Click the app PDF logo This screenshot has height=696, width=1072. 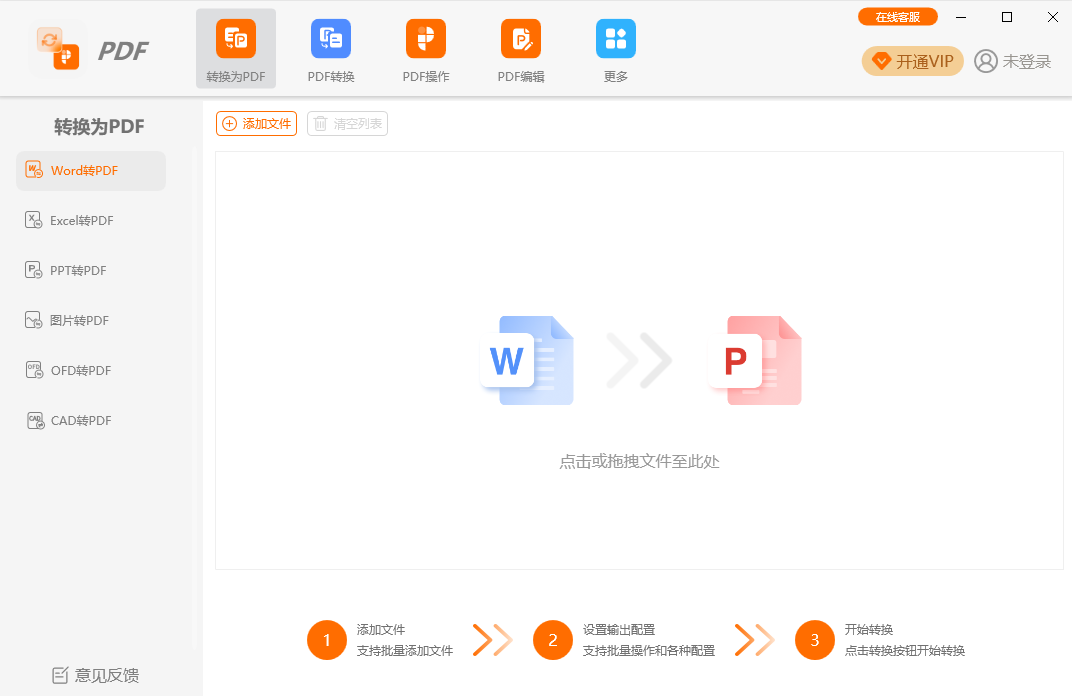[91, 49]
